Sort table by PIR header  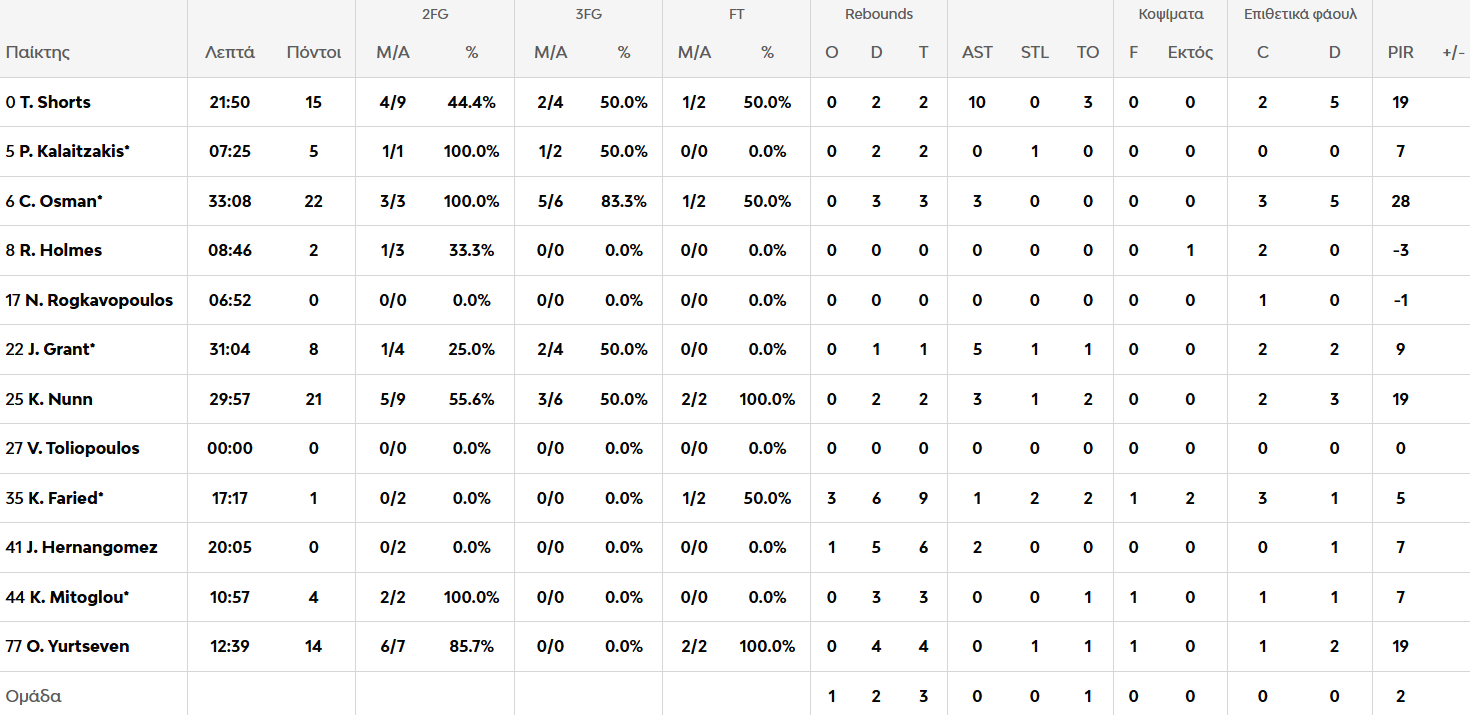(x=1400, y=52)
